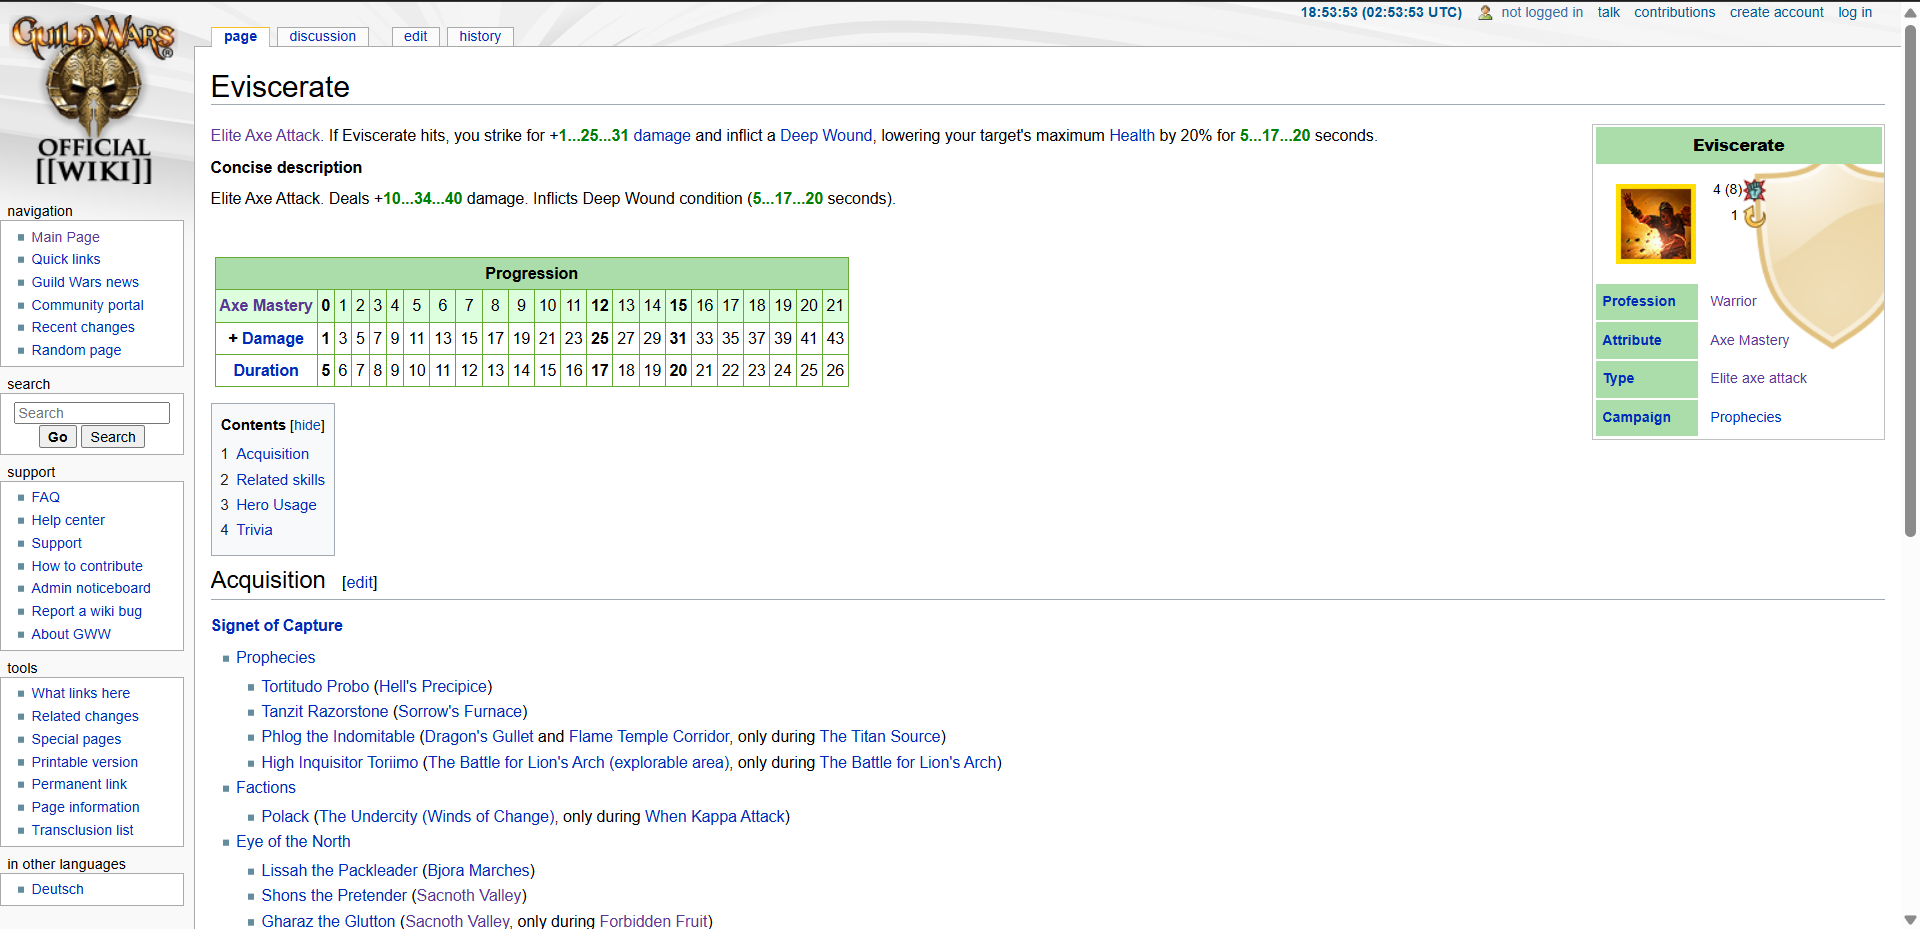Open Tortitudo Probo boss link
This screenshot has width=1920, height=929.
click(315, 686)
